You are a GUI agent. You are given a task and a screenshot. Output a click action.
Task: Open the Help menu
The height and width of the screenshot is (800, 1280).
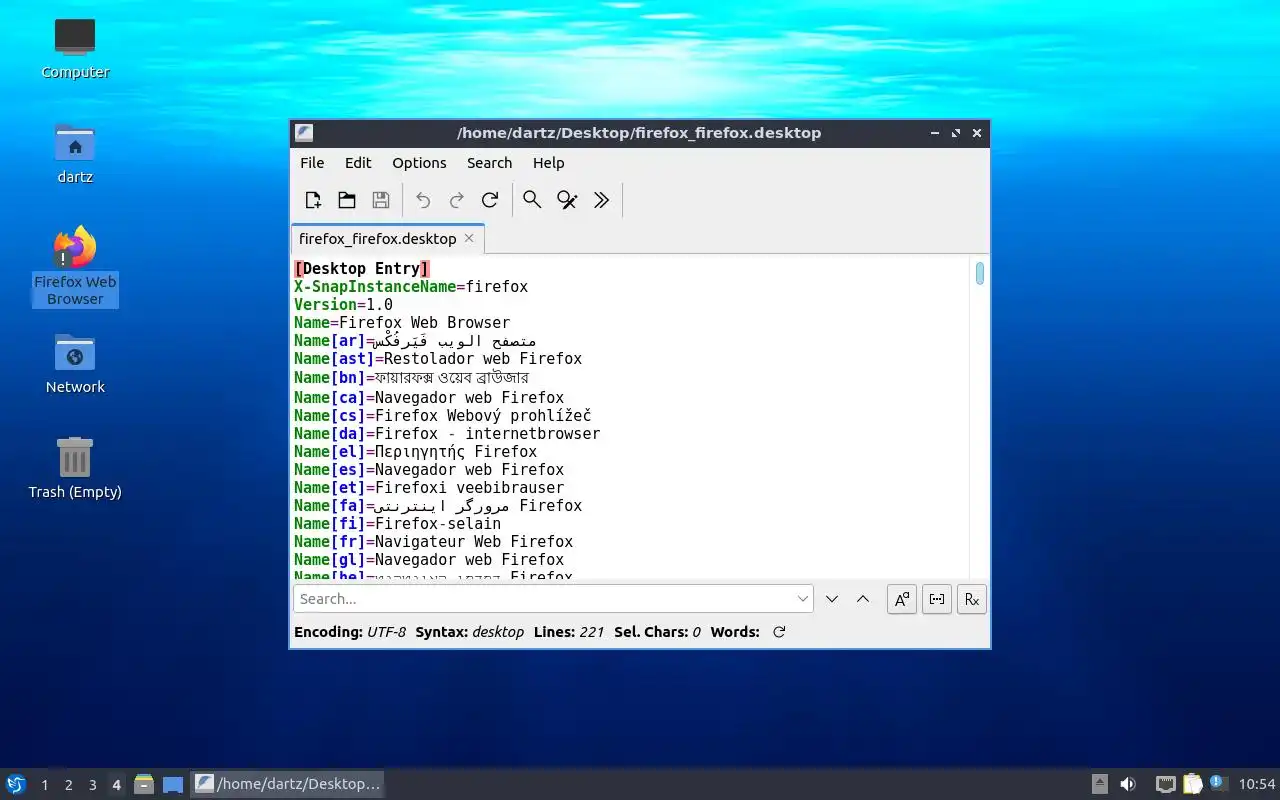[x=548, y=163]
